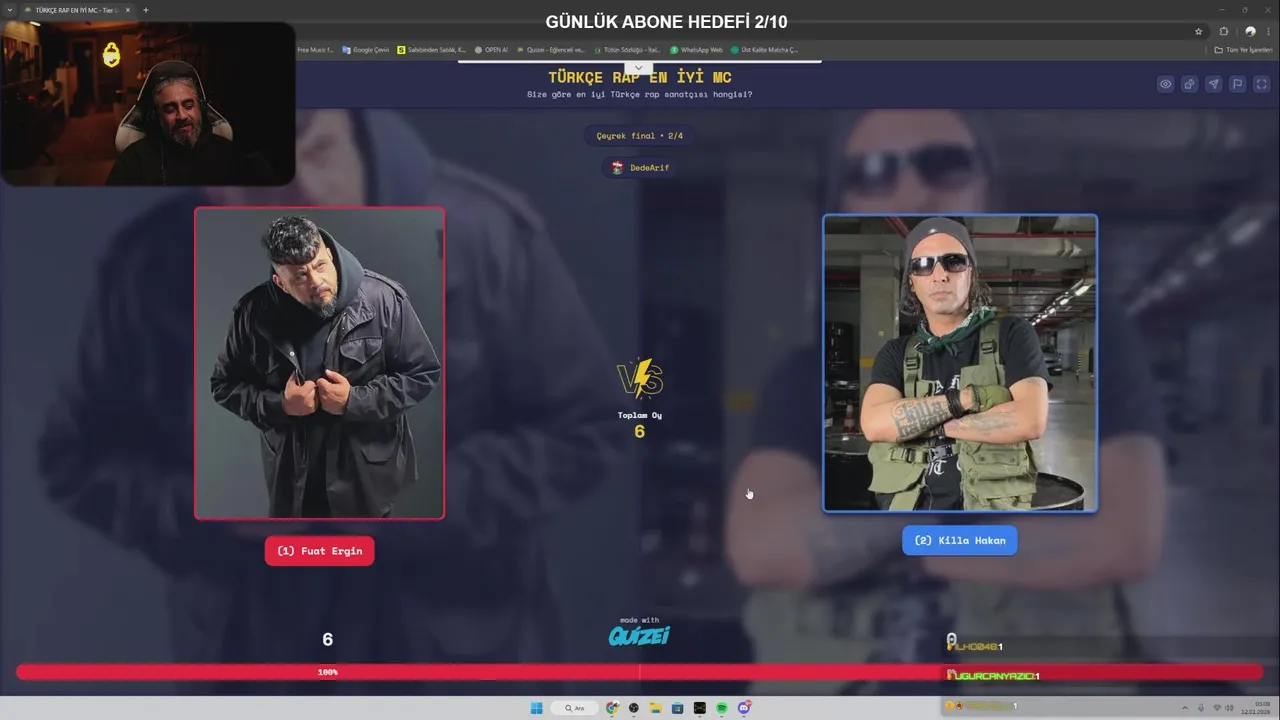Screen dimensions: 1280x720
Task: Click the Fuat Ergin vote count 6
Action: click(327, 640)
